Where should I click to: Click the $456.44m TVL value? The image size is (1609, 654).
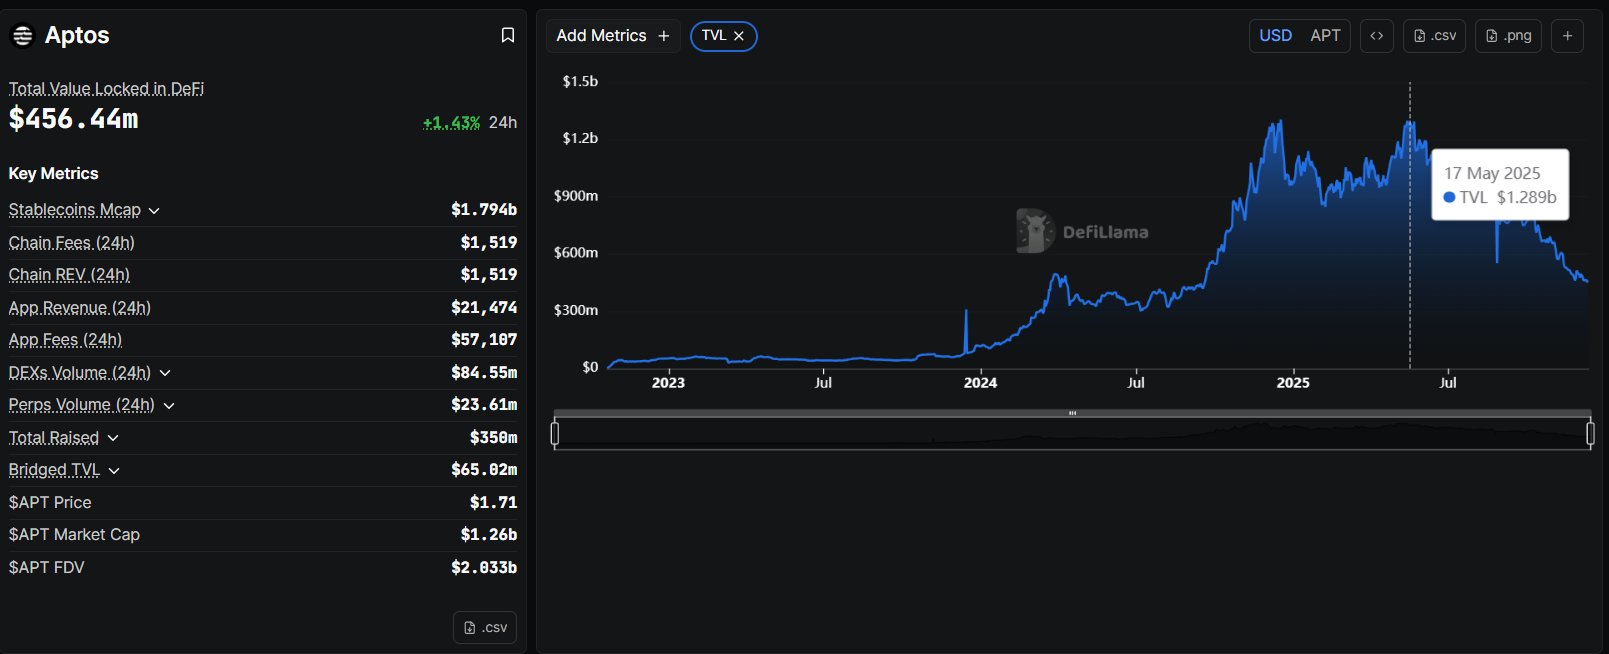pyautogui.click(x=74, y=119)
